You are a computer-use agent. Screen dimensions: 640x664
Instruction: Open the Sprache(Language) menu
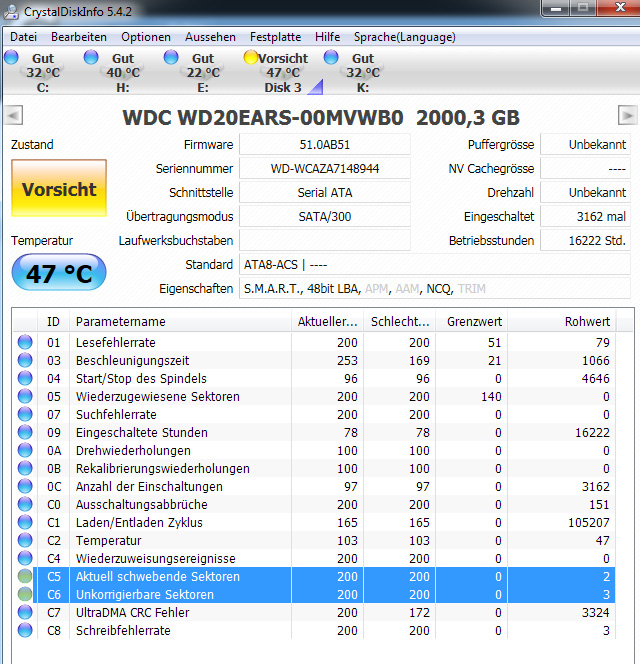point(405,37)
